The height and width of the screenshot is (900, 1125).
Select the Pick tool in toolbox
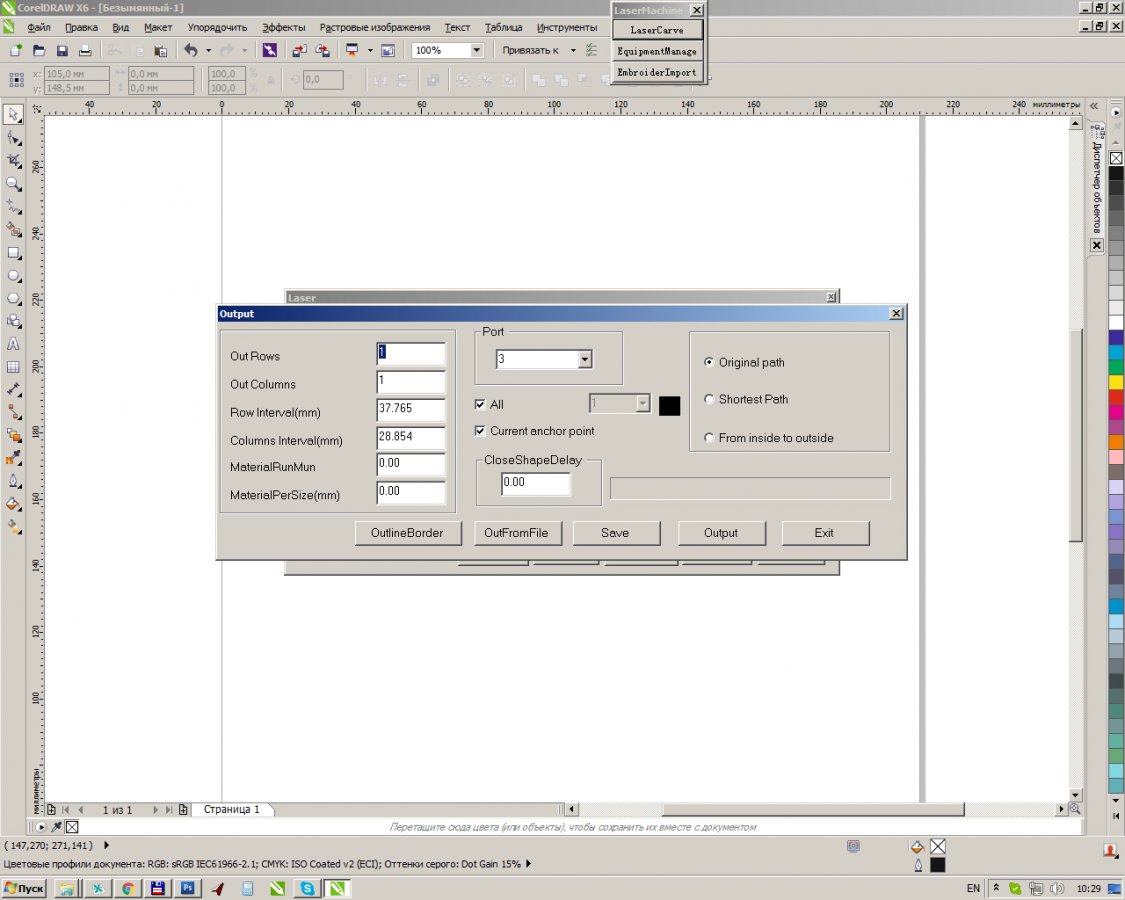(14, 114)
